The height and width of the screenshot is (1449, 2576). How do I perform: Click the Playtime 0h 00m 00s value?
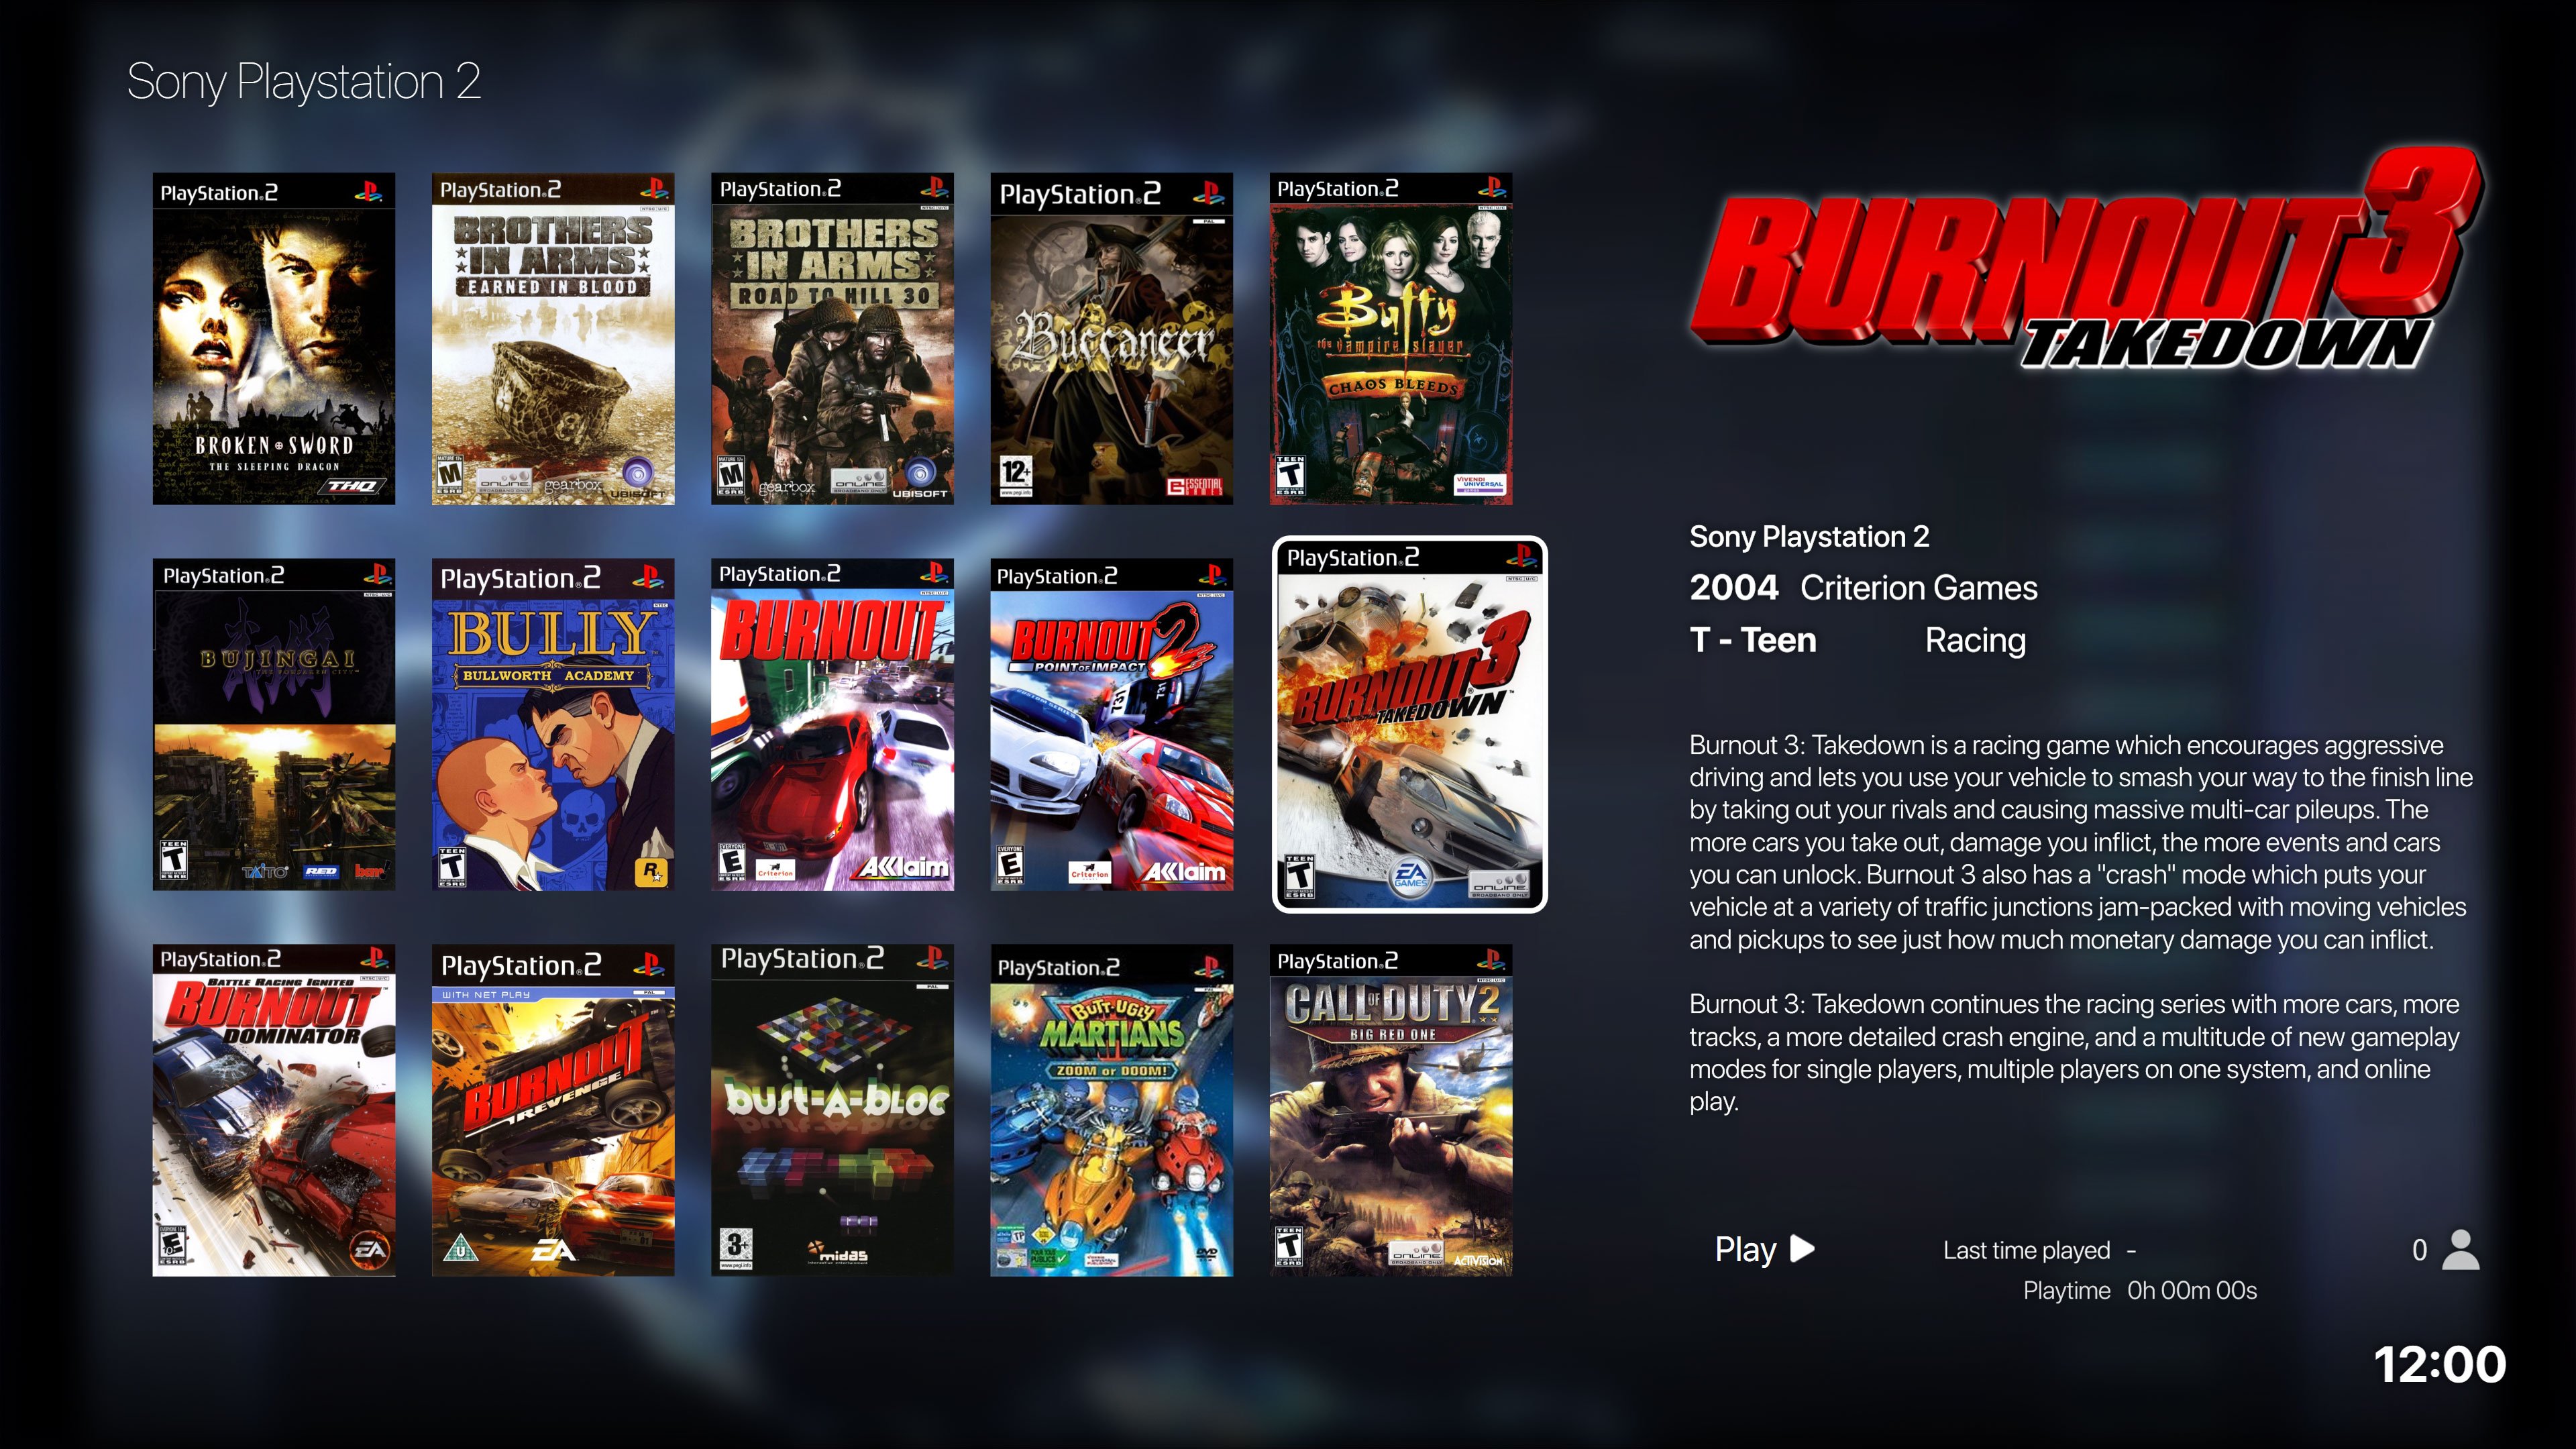point(2192,1291)
